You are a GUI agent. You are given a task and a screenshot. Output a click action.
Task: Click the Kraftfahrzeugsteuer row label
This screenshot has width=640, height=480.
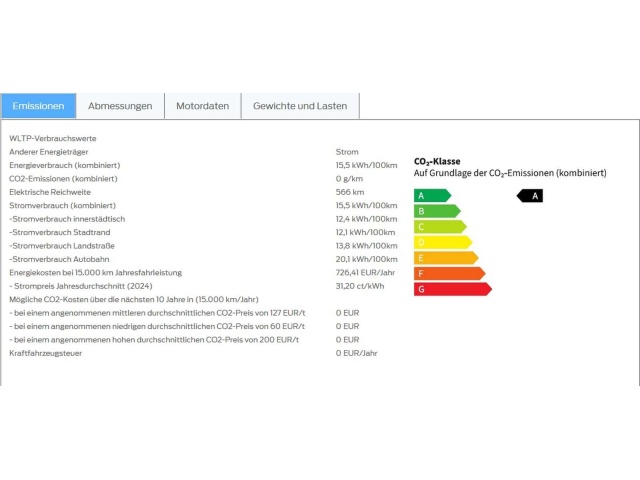pos(44,353)
